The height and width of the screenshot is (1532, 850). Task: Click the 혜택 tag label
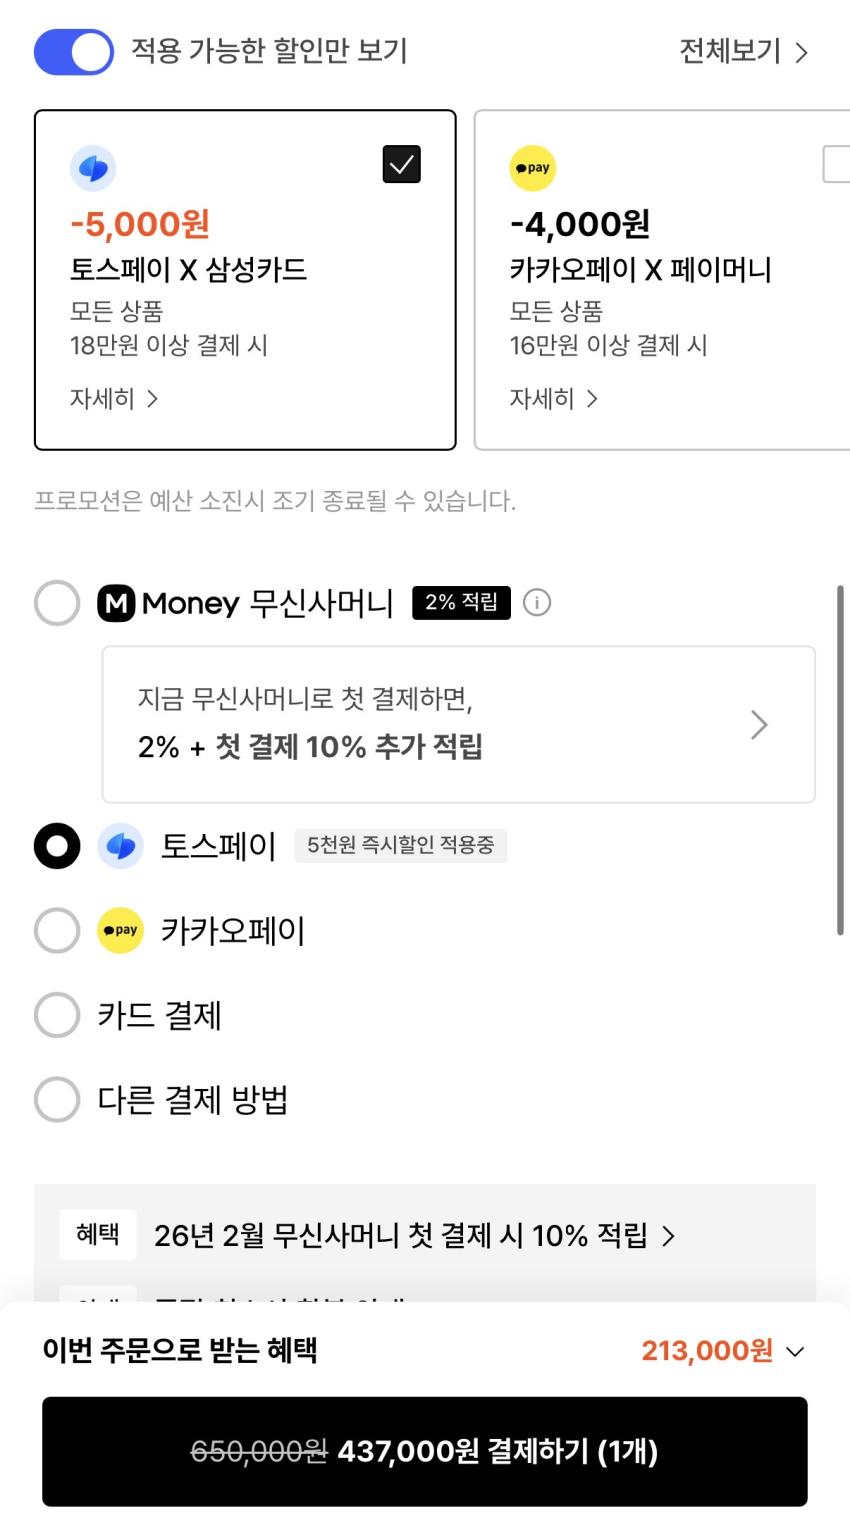97,1235
